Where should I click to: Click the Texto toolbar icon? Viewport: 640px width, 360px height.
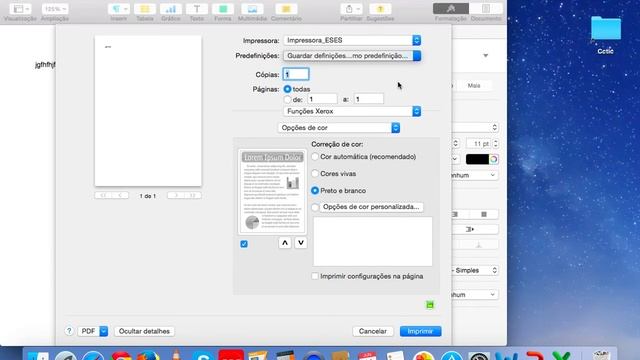pyautogui.click(x=197, y=9)
